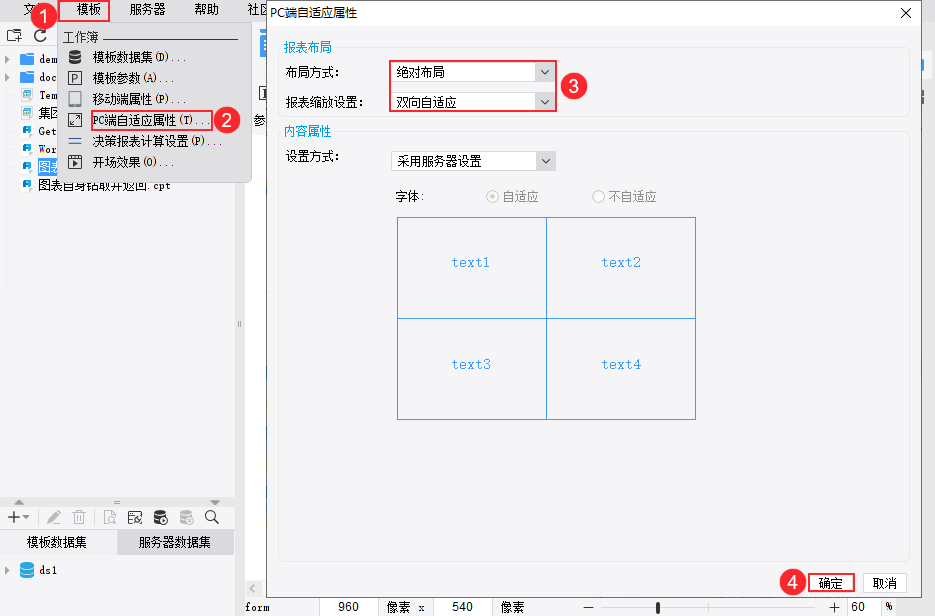This screenshot has height=616, width=935.
Task: Click the dem folder icon
Action: point(27,59)
